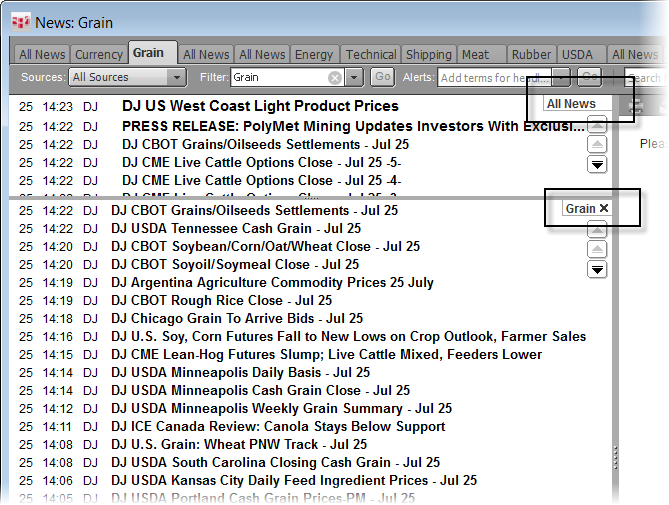669x505 pixels.
Task: Click the red app logo in title bar
Action: (18, 22)
